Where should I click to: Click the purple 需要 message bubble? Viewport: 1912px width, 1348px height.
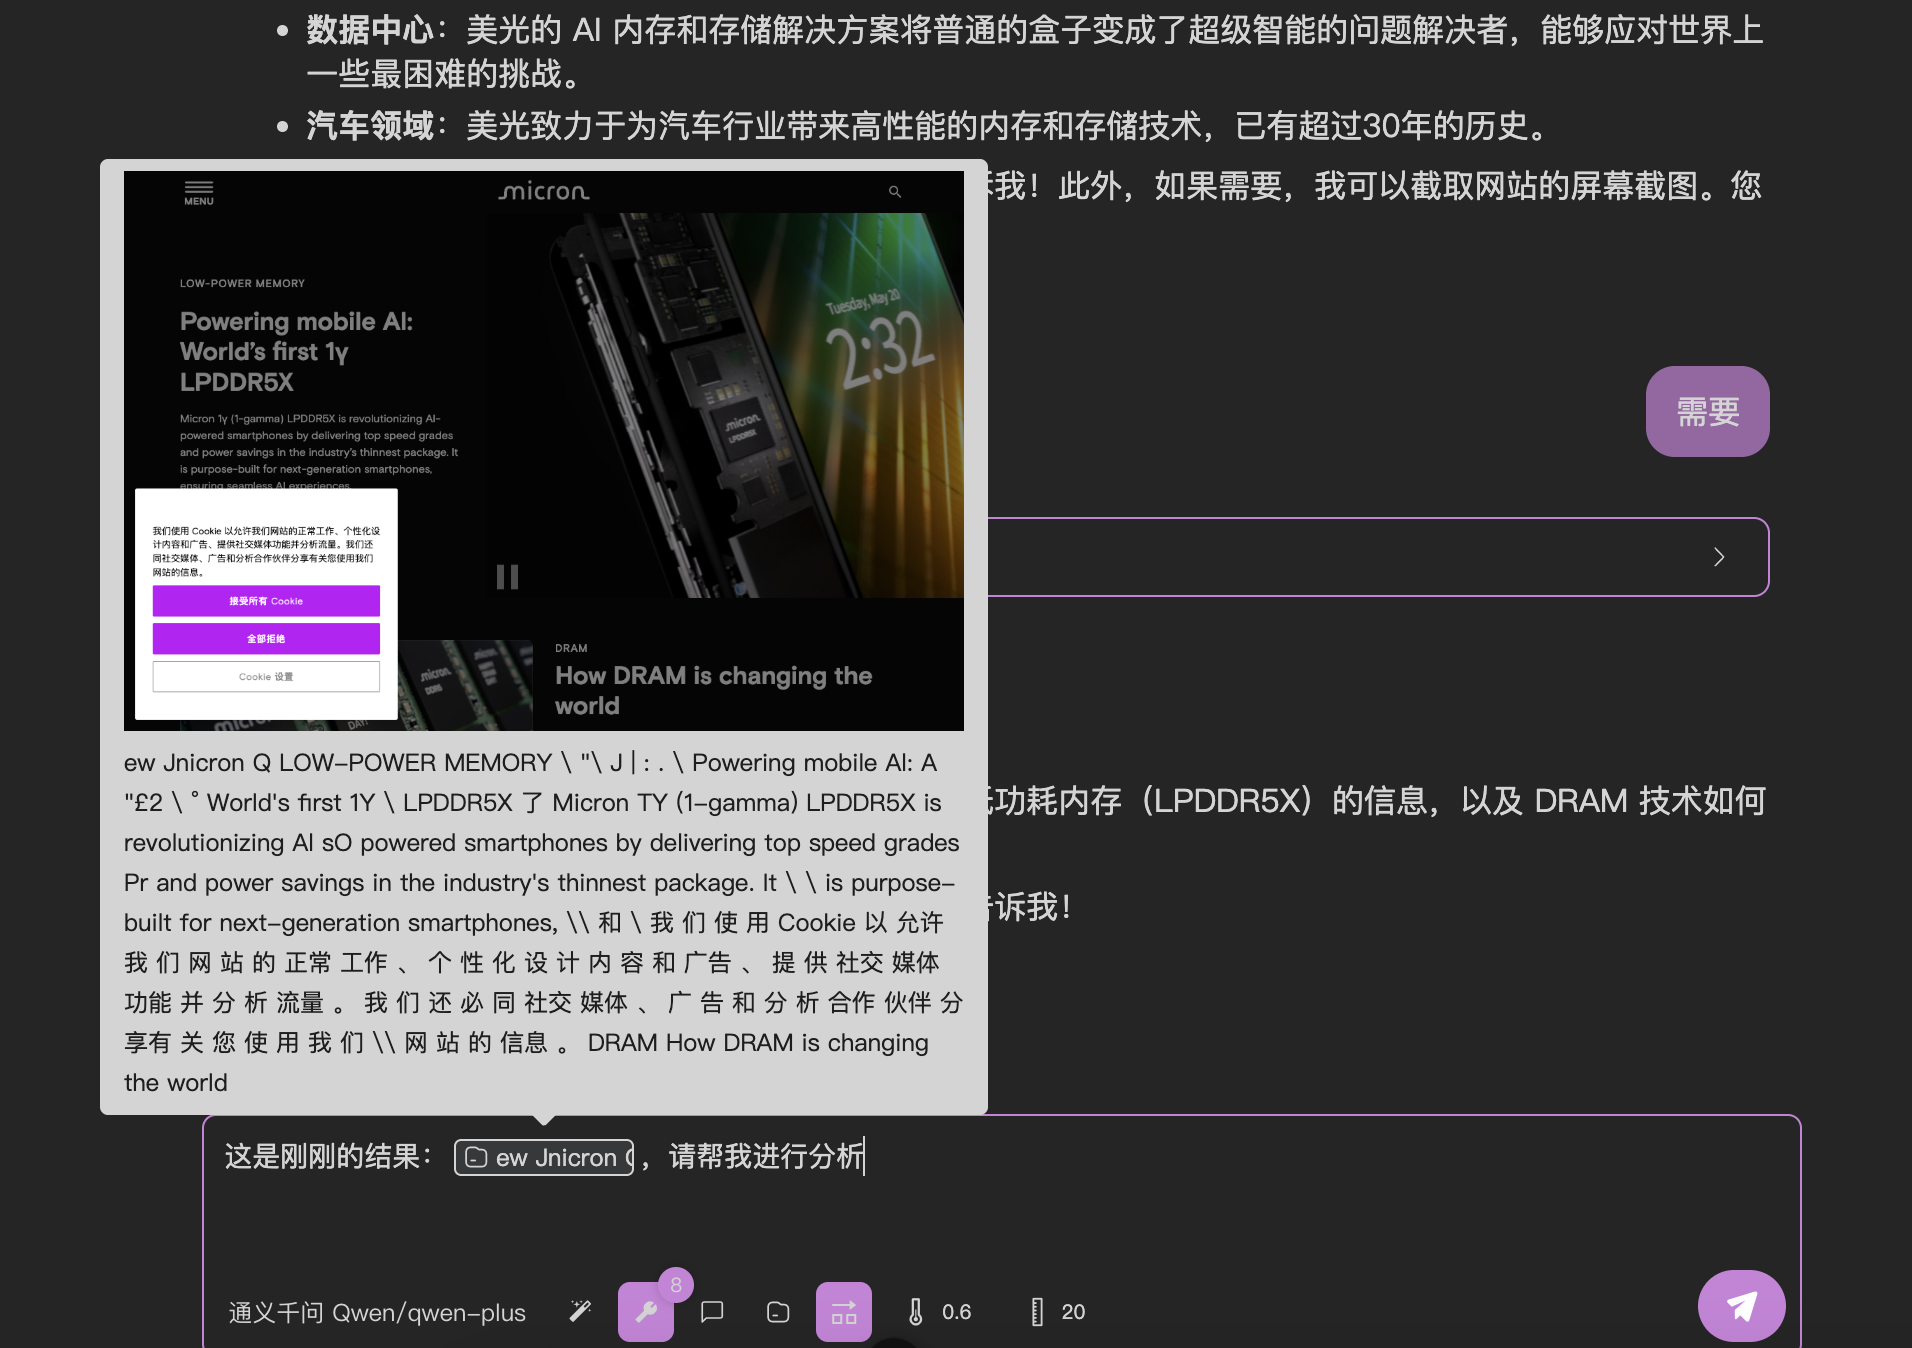coord(1707,411)
